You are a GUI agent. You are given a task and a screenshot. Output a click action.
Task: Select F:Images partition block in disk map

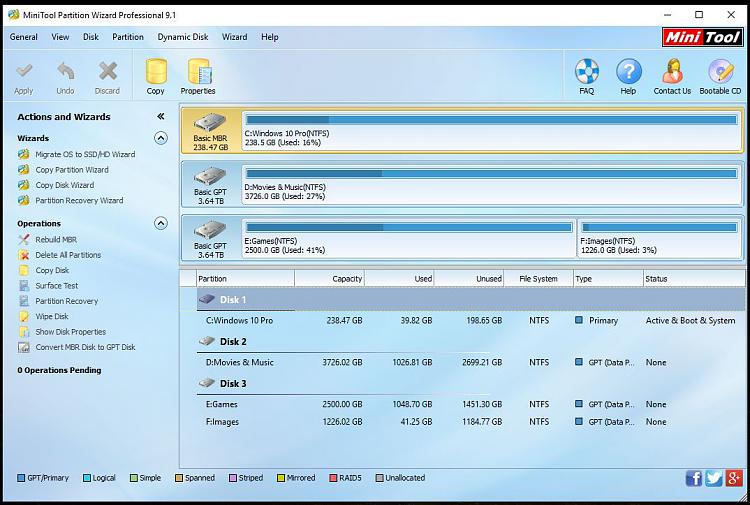tap(660, 238)
